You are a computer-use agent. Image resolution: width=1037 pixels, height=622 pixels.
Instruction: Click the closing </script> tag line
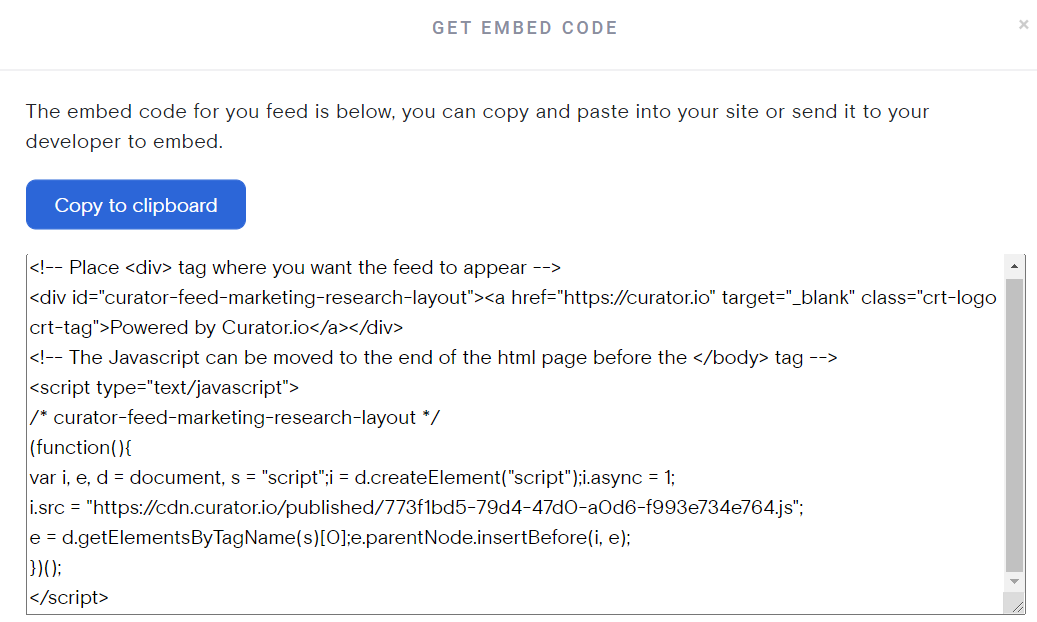coord(69,598)
